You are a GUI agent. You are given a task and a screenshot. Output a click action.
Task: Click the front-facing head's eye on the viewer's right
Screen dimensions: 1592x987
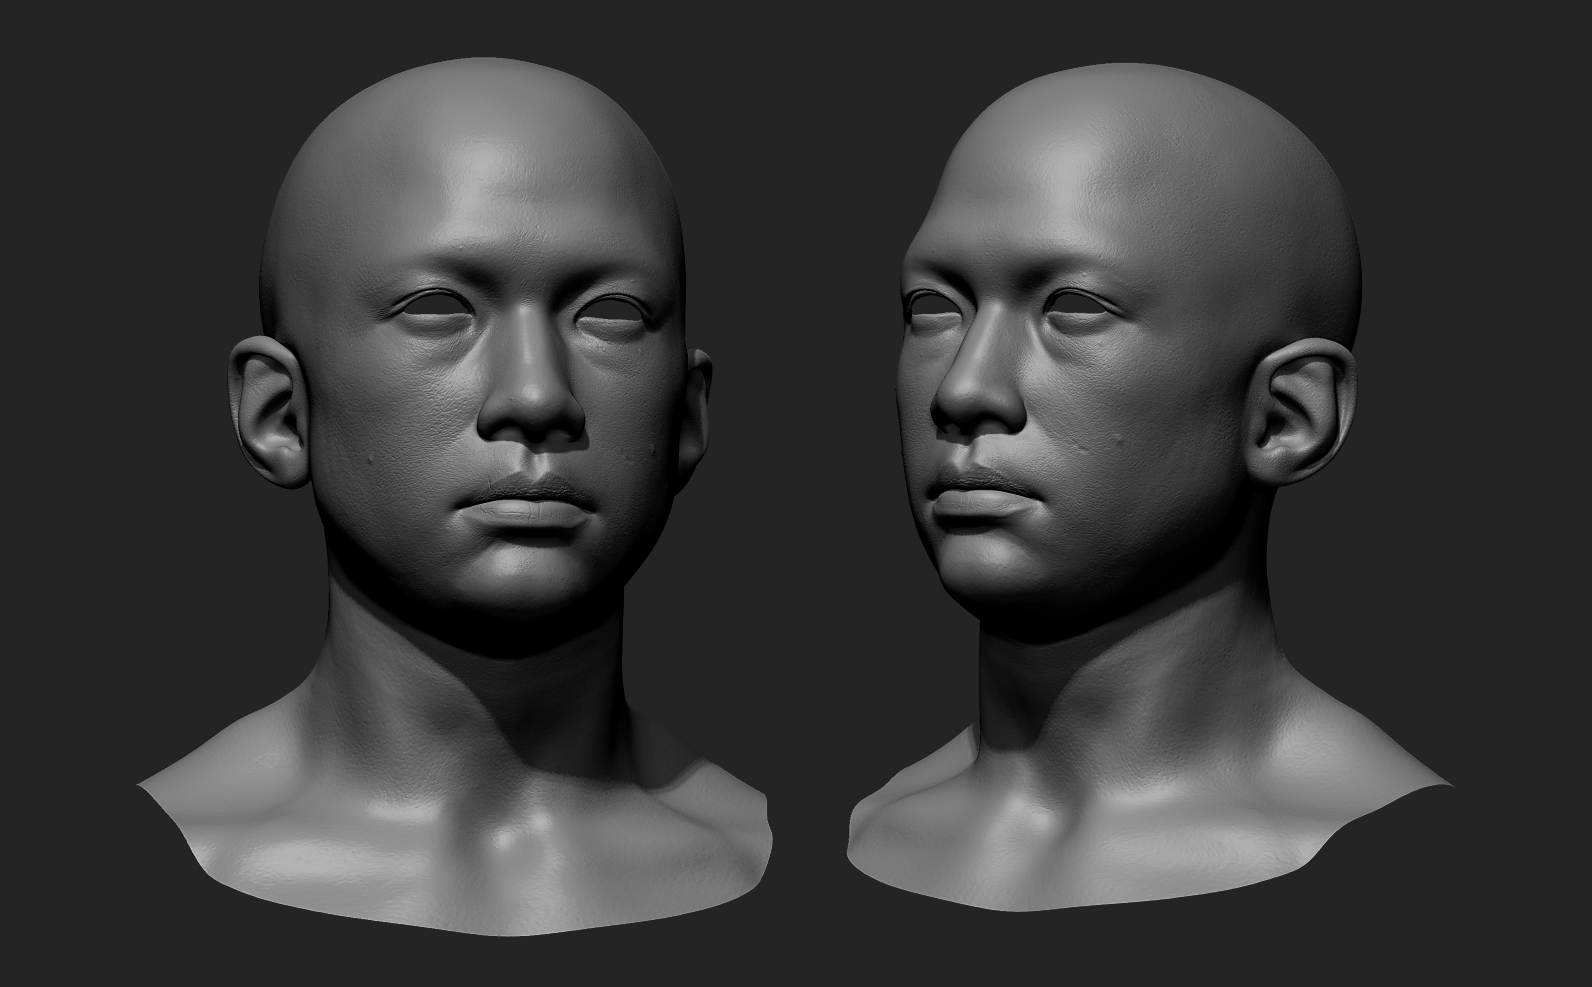tap(615, 311)
